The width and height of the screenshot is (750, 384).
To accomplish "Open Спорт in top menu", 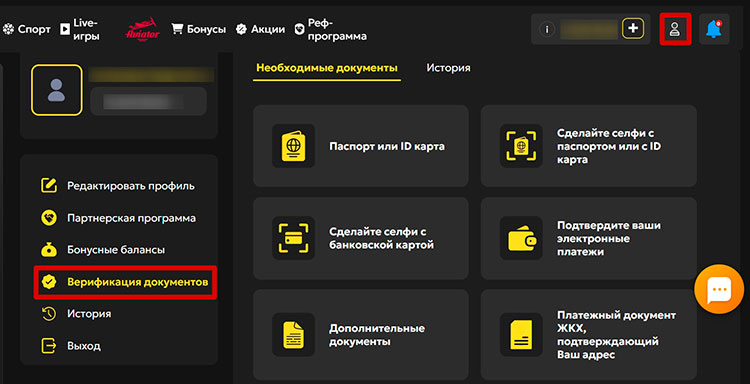I will pyautogui.click(x=34, y=30).
